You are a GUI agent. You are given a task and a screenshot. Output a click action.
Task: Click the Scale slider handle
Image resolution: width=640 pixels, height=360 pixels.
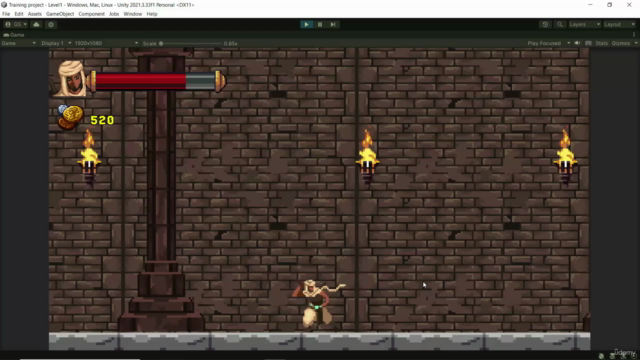tap(161, 43)
